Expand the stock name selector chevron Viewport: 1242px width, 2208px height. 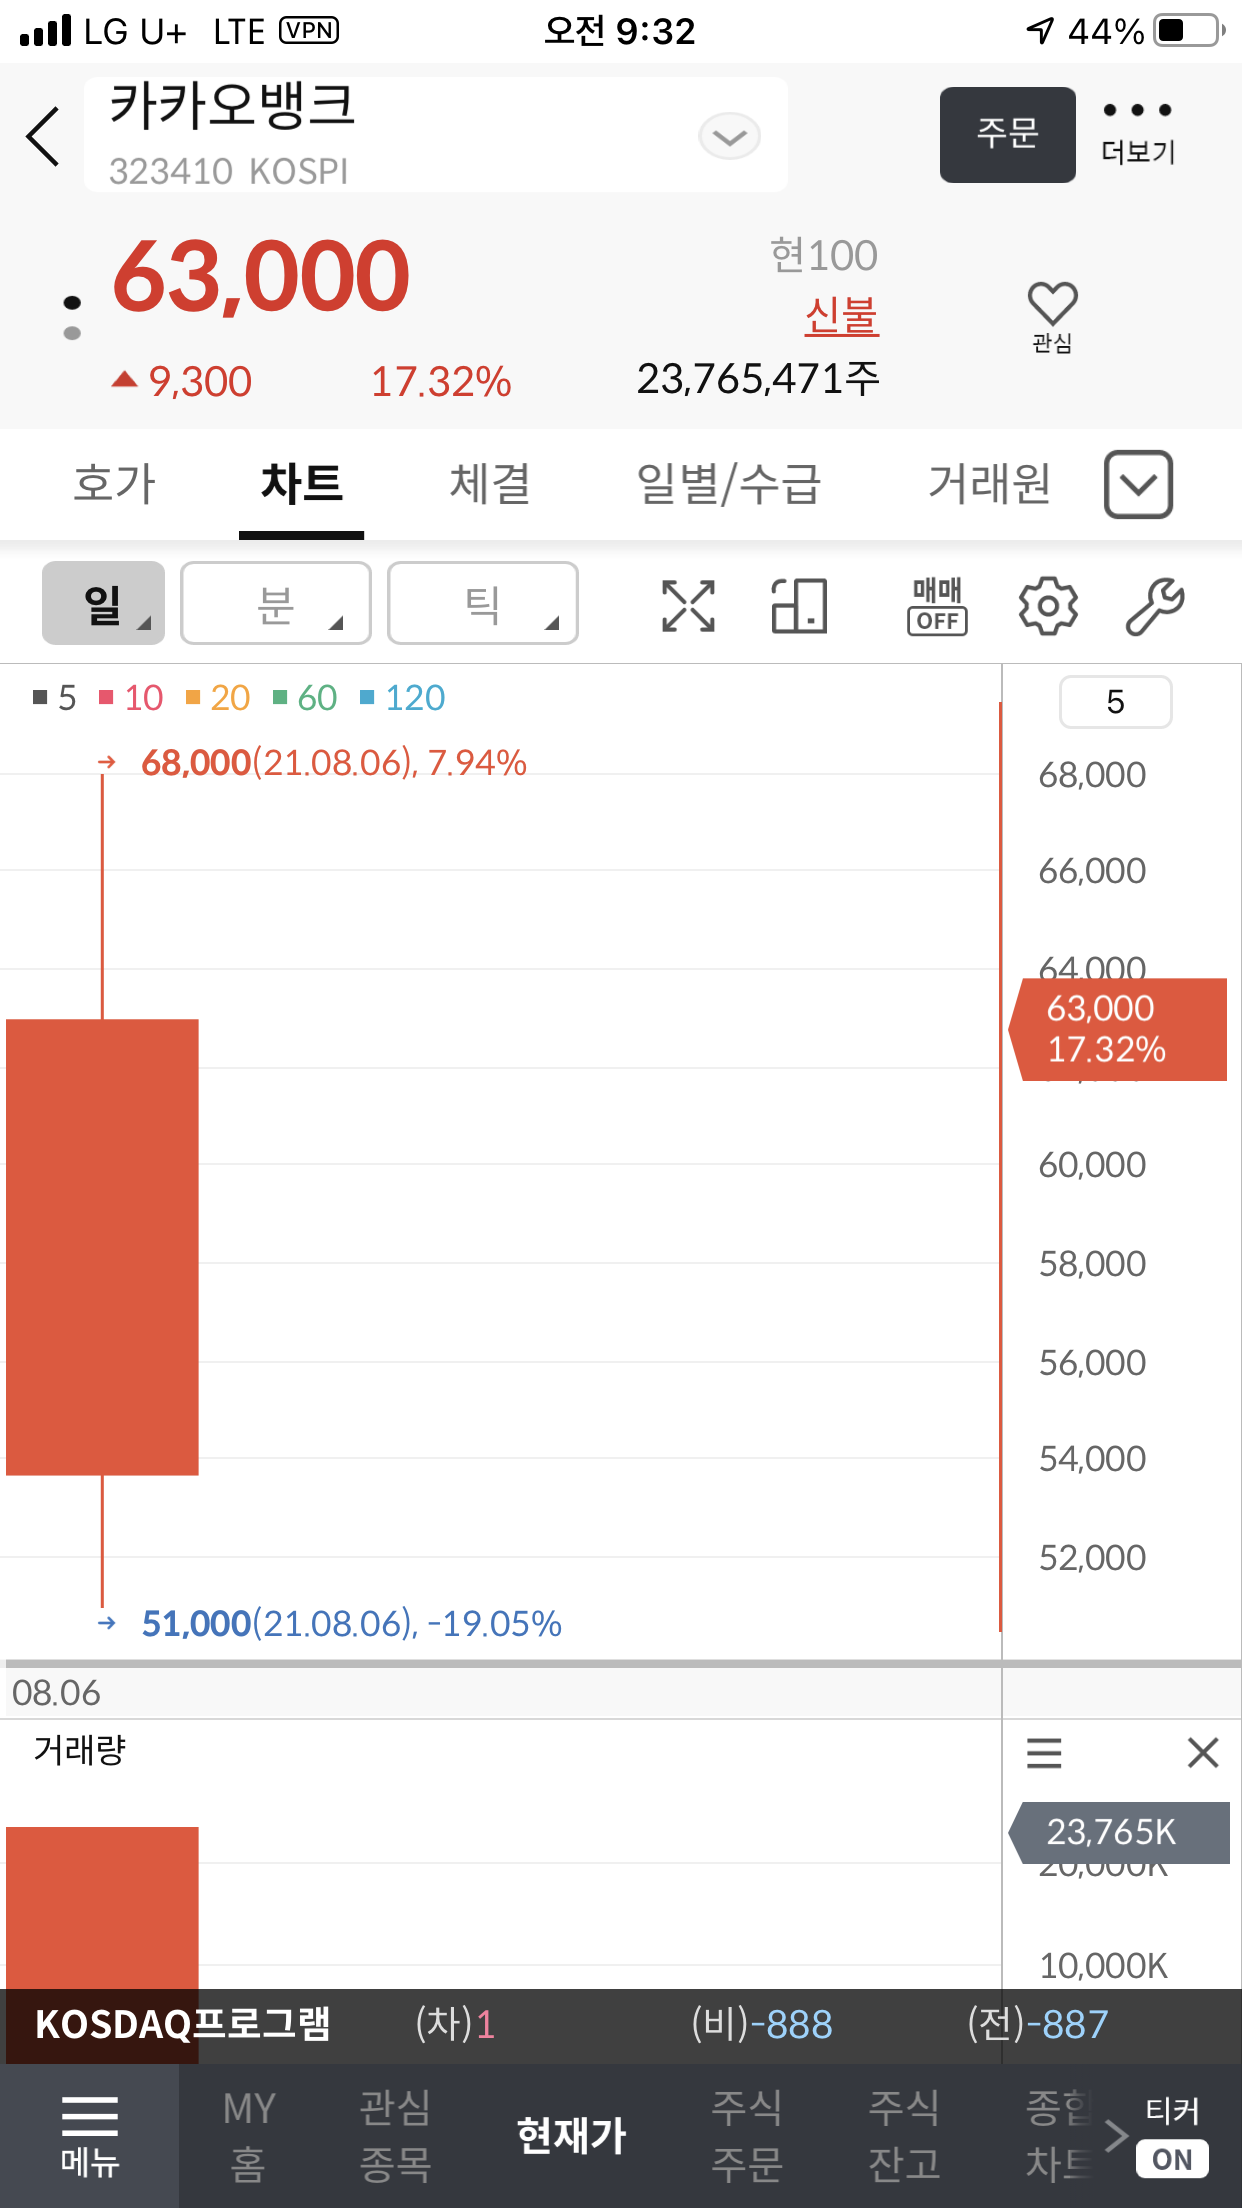click(x=729, y=136)
